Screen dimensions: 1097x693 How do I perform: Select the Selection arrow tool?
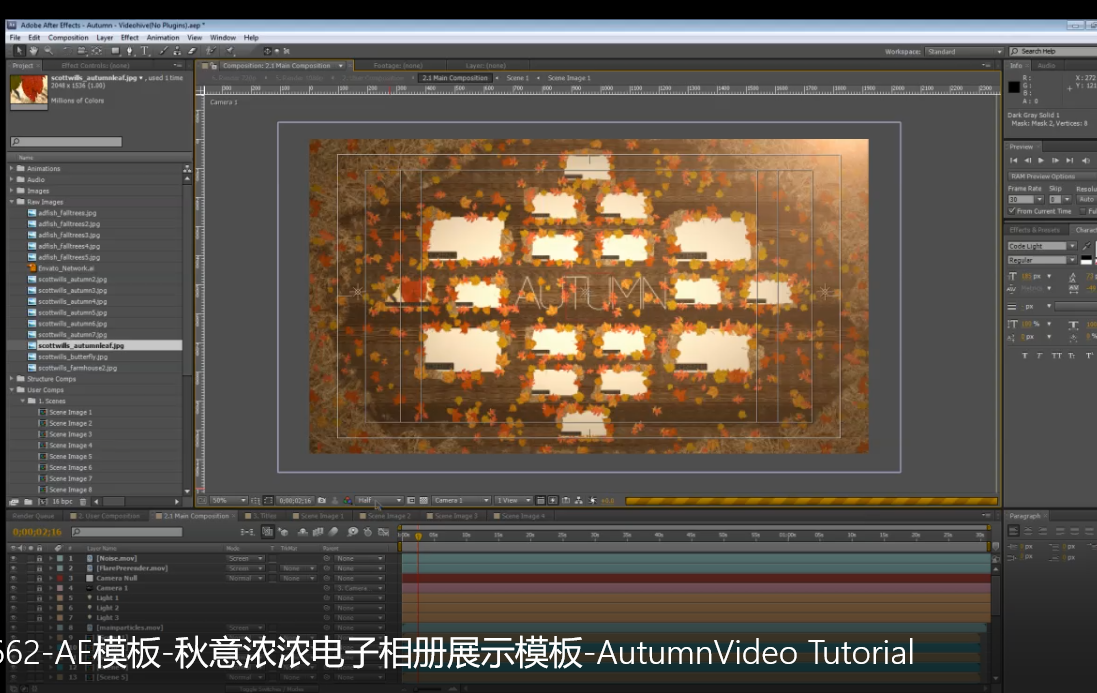[19, 51]
